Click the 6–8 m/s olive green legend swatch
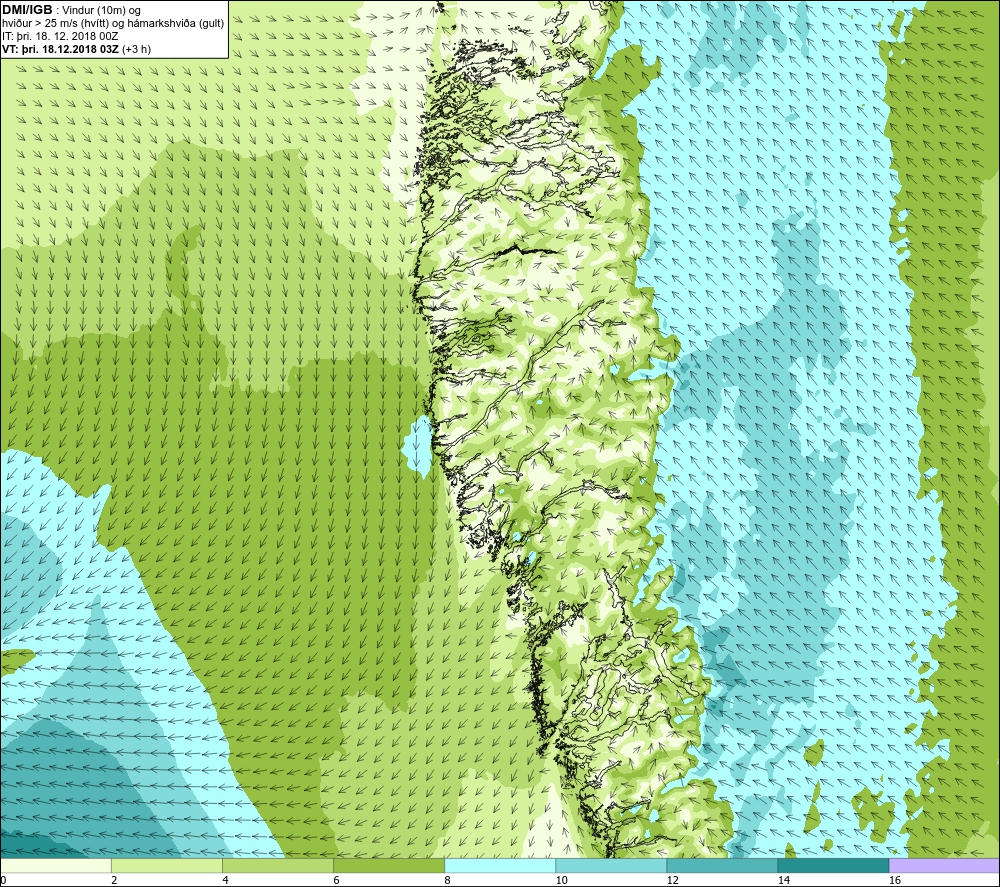Viewport: 1000px width, 887px height. click(x=389, y=865)
